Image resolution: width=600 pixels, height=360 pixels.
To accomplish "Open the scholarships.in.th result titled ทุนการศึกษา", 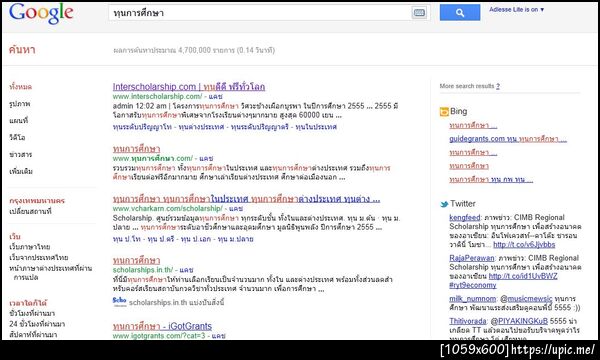I will click(136, 261).
